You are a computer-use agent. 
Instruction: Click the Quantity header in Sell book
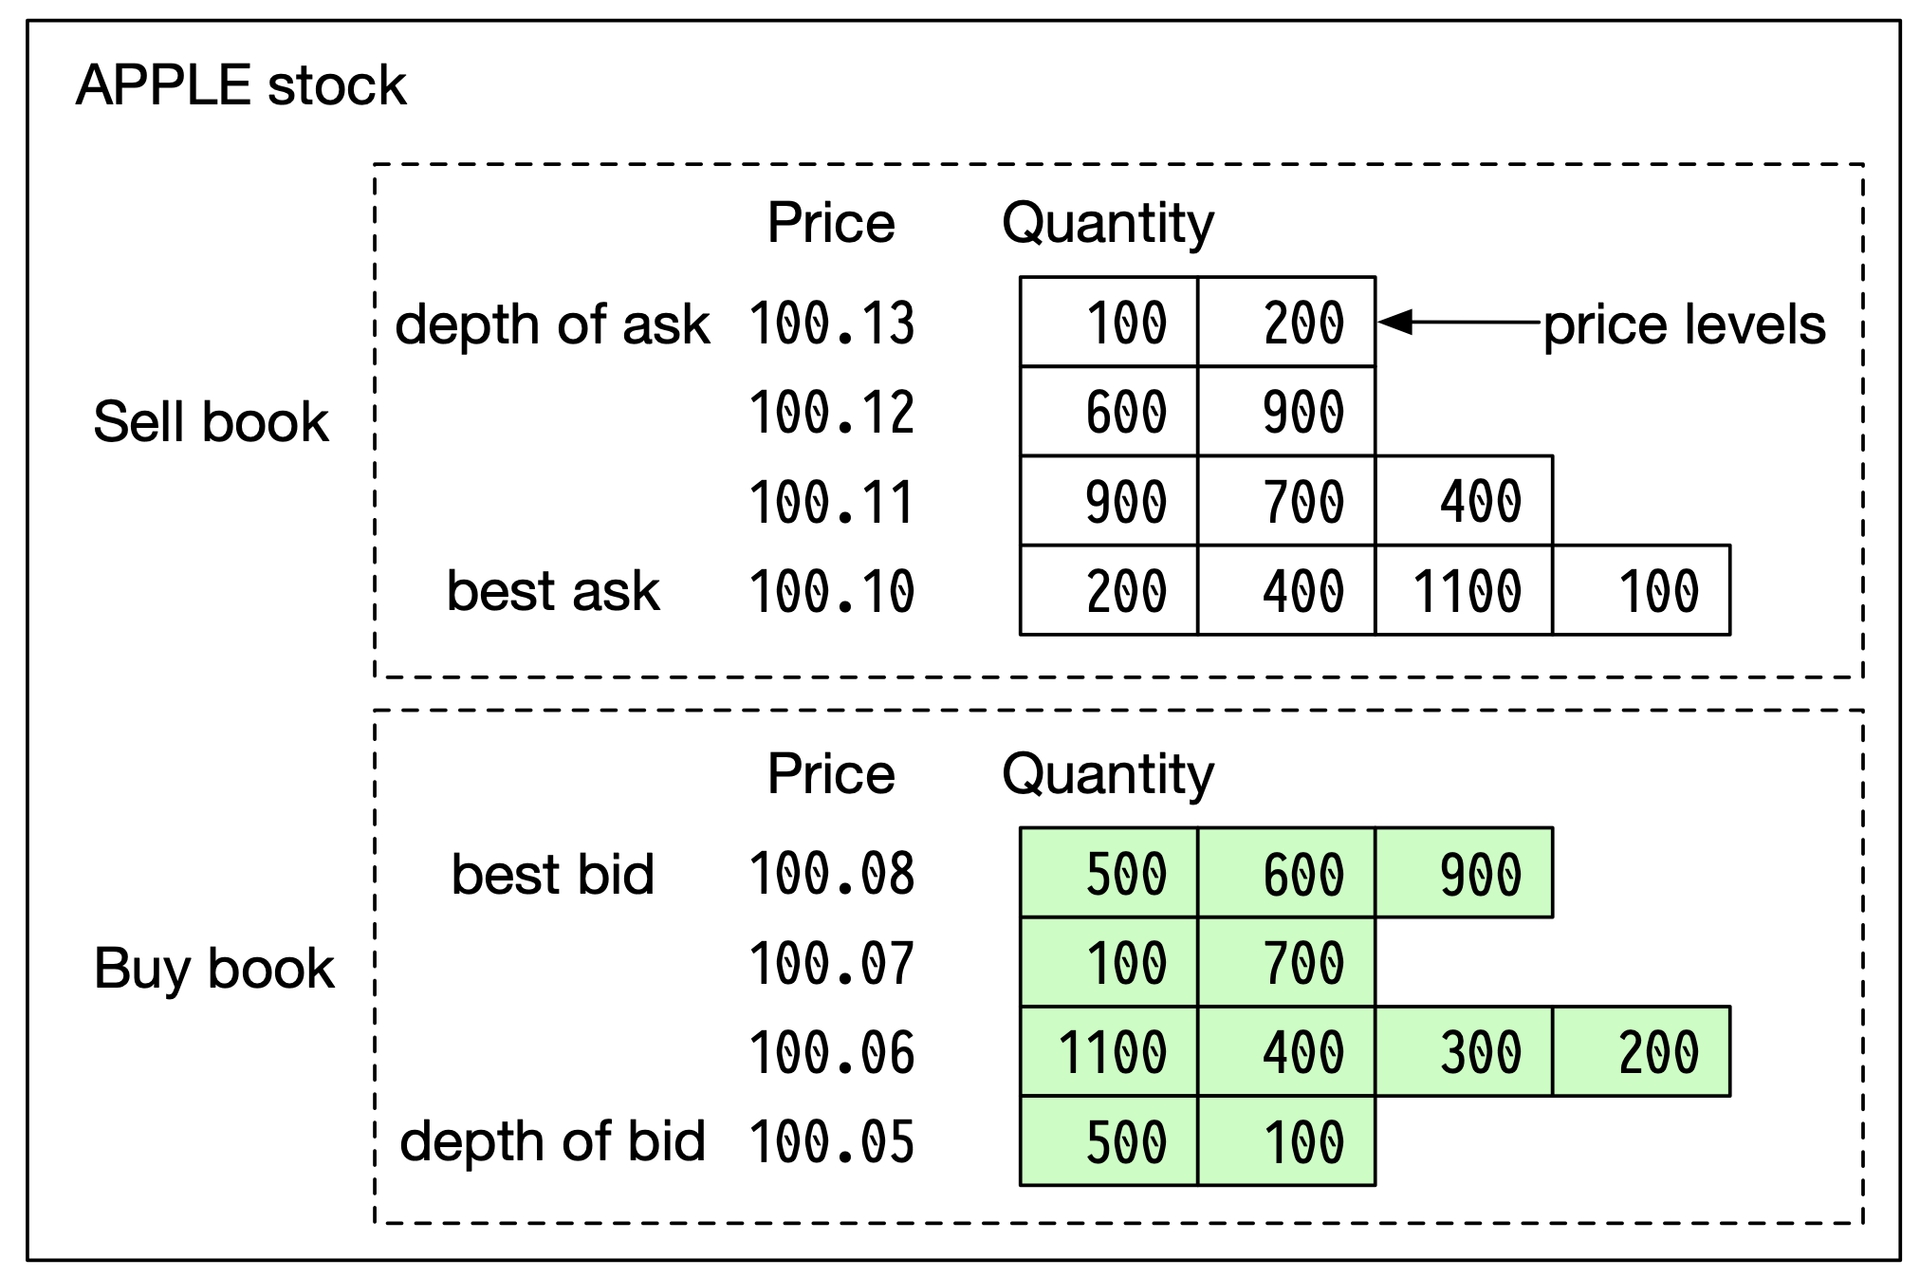coord(1108,224)
